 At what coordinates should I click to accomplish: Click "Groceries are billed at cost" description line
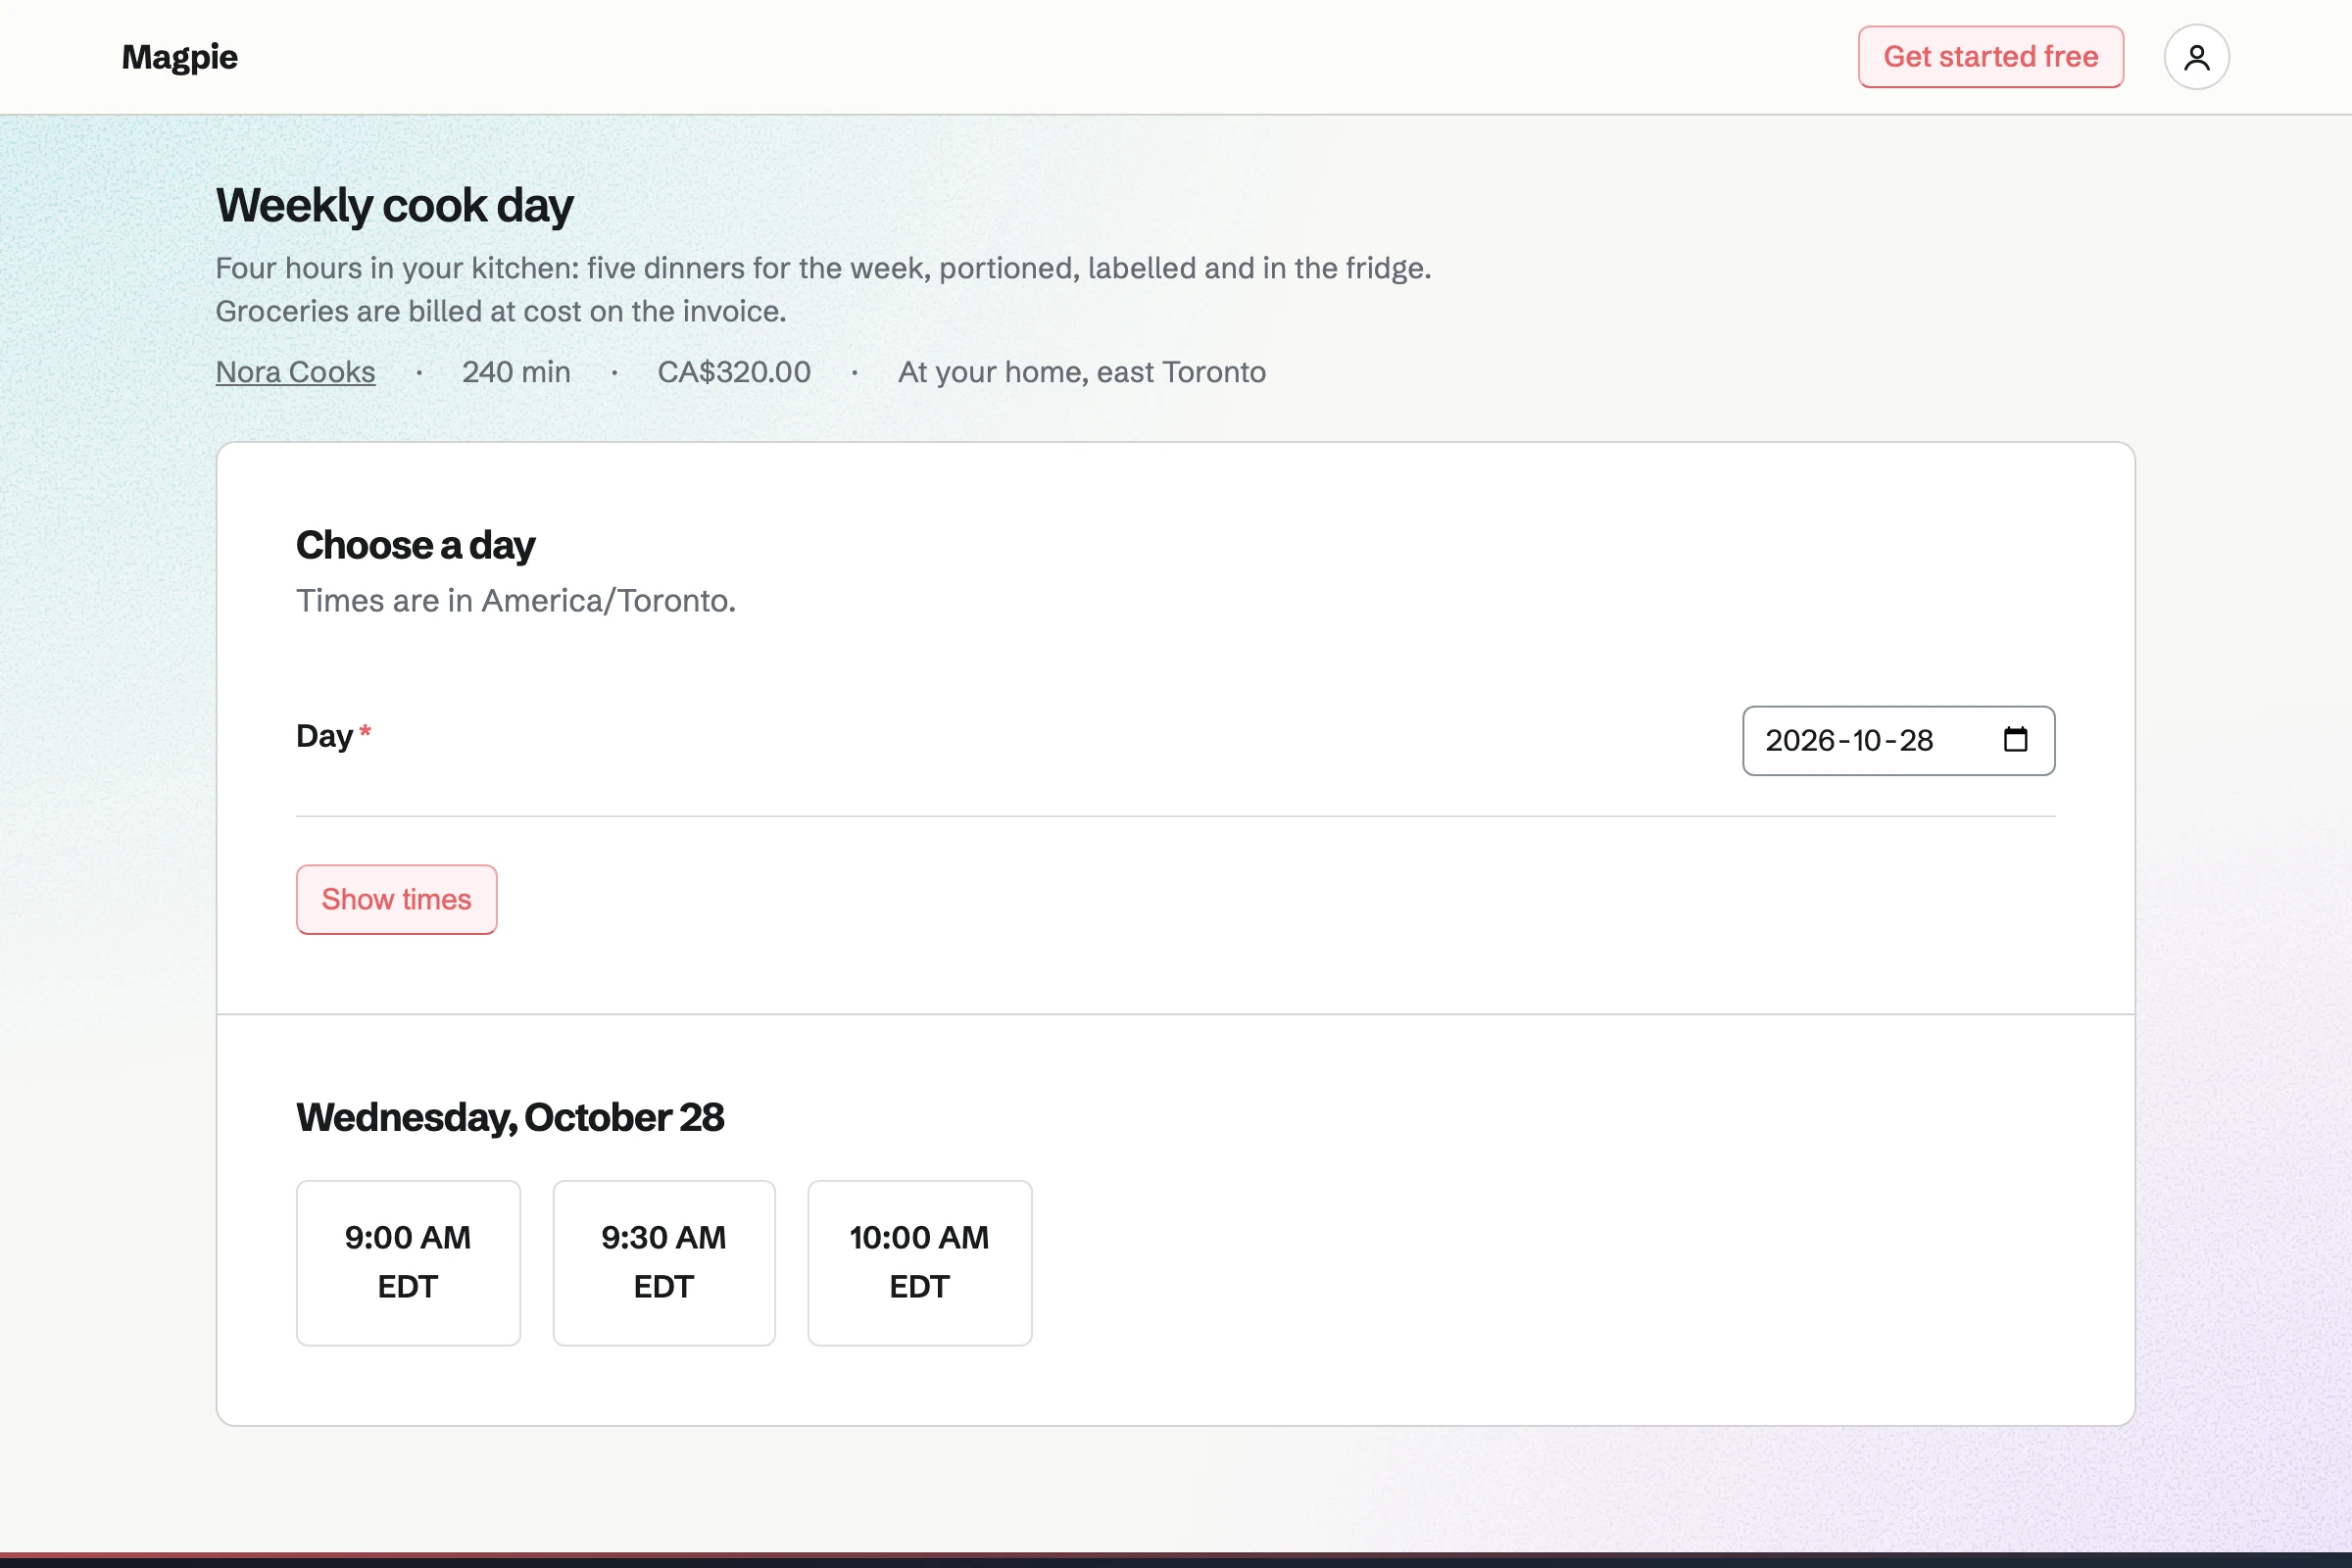(x=501, y=311)
